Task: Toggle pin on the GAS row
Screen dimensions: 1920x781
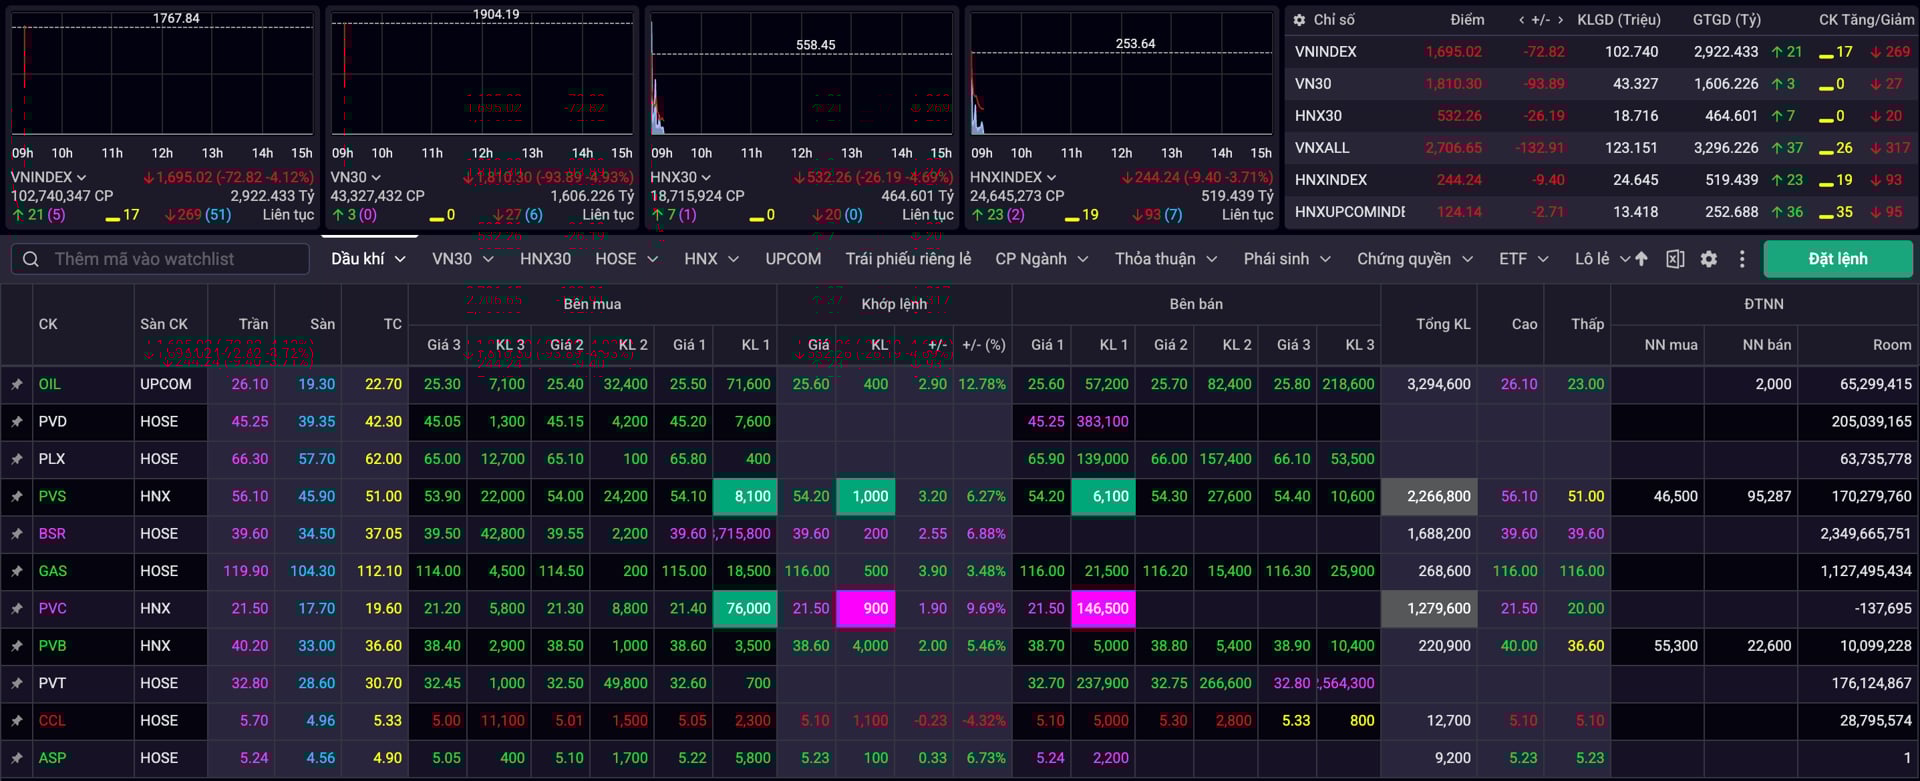Action: tap(17, 571)
